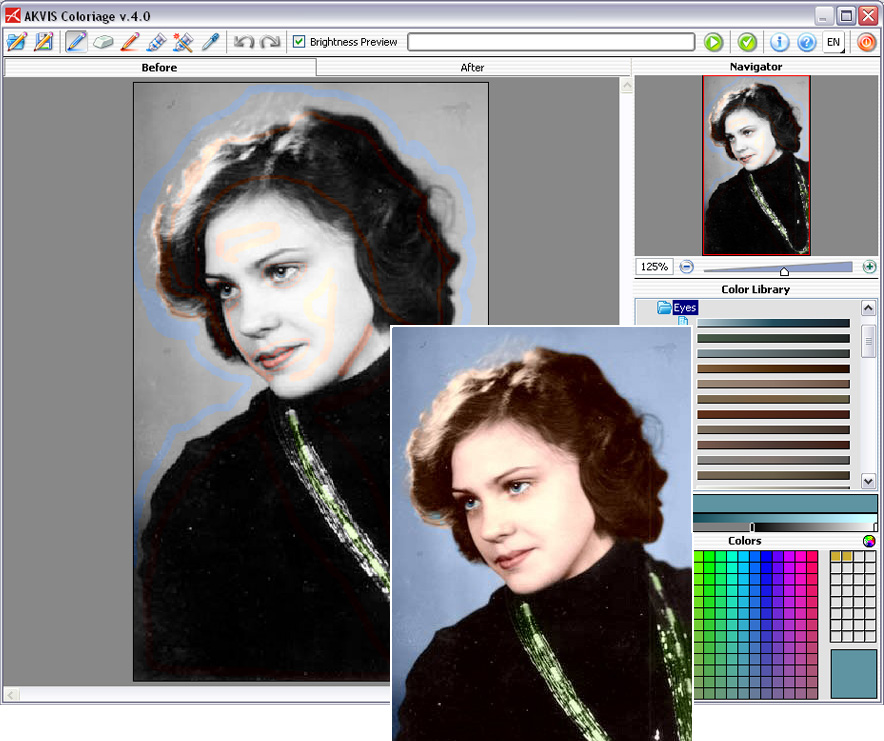The image size is (884, 741).
Task: Click the current color teal swatch
Action: click(x=854, y=674)
